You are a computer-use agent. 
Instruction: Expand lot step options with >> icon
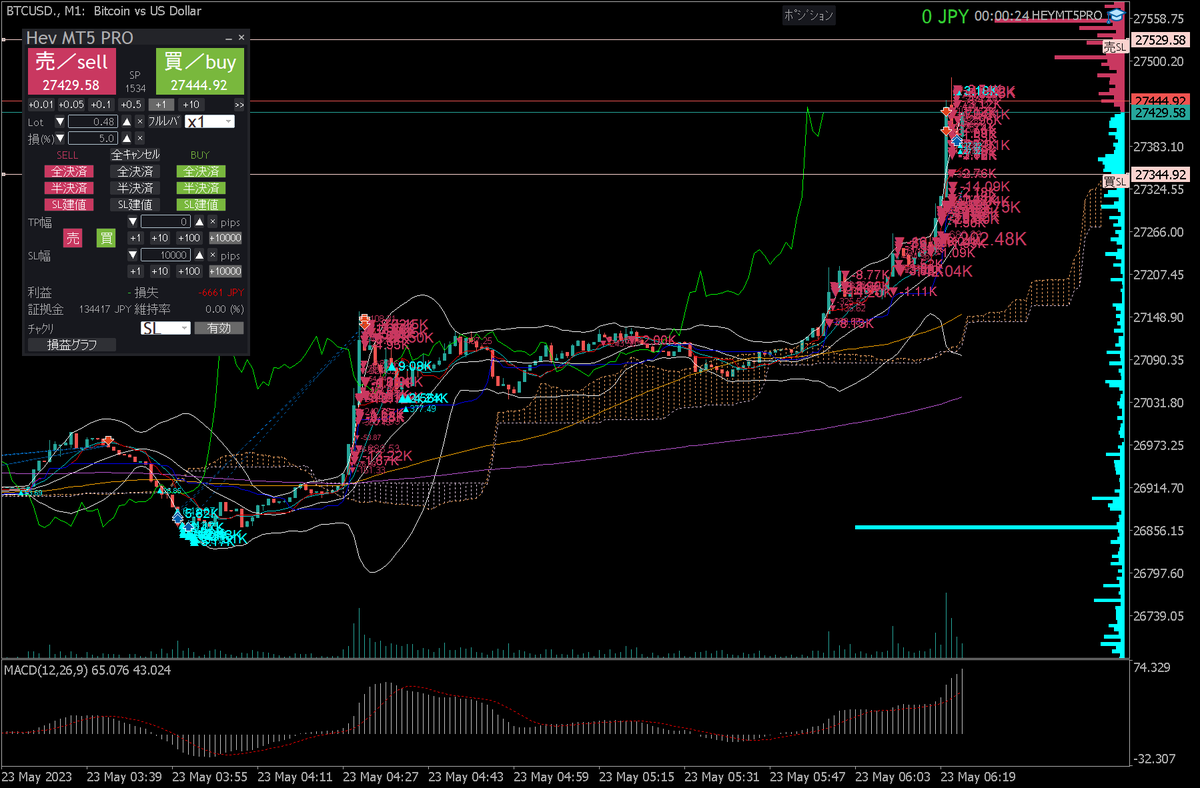[239, 105]
